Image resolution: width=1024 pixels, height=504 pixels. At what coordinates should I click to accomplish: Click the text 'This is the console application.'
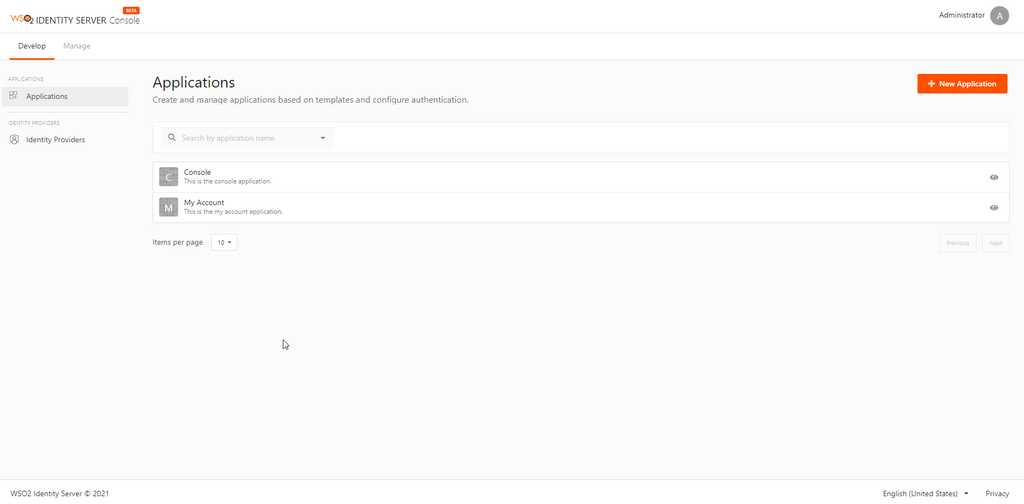[227, 181]
